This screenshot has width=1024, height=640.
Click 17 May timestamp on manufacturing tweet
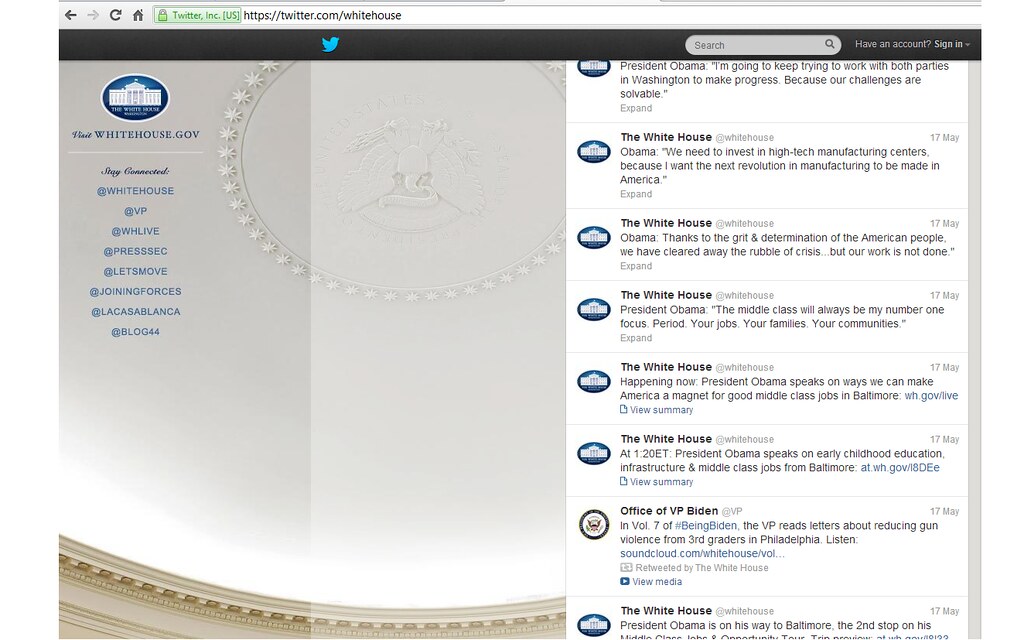point(944,138)
